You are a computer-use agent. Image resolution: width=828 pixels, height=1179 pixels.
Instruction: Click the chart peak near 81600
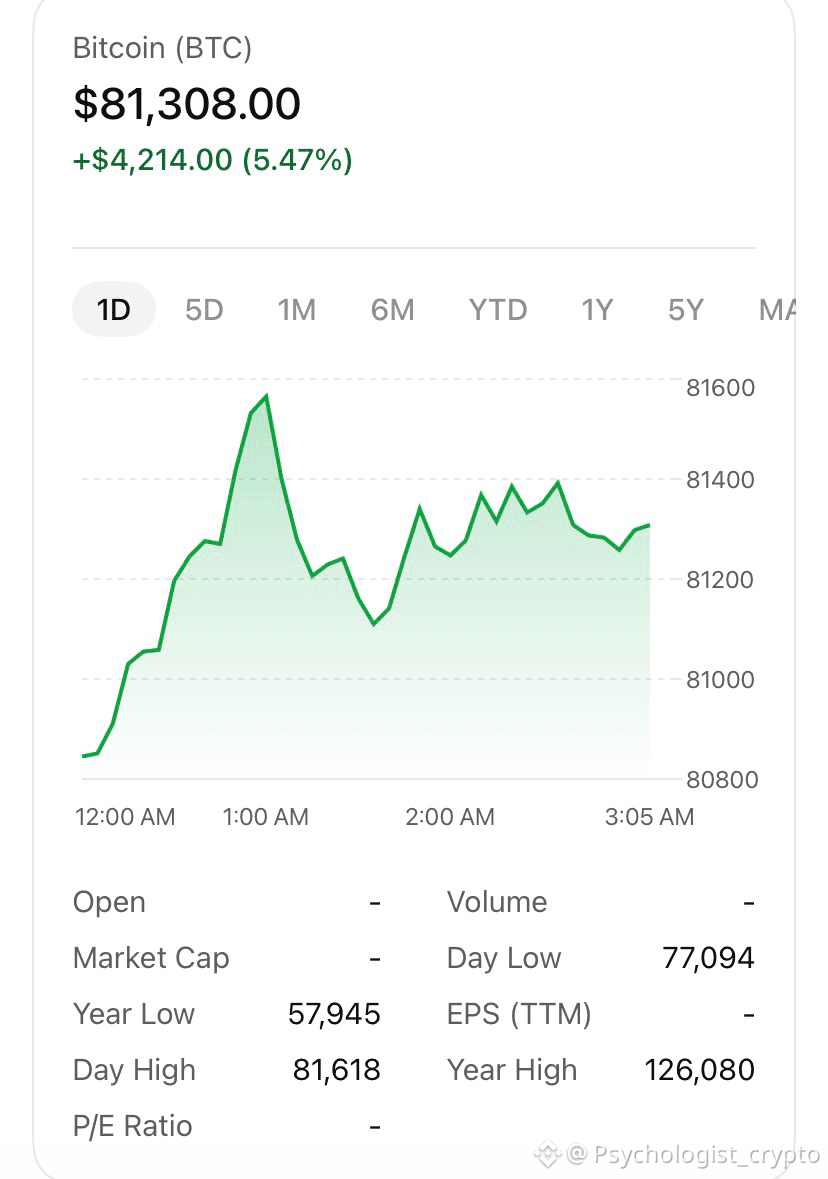[x=266, y=396]
